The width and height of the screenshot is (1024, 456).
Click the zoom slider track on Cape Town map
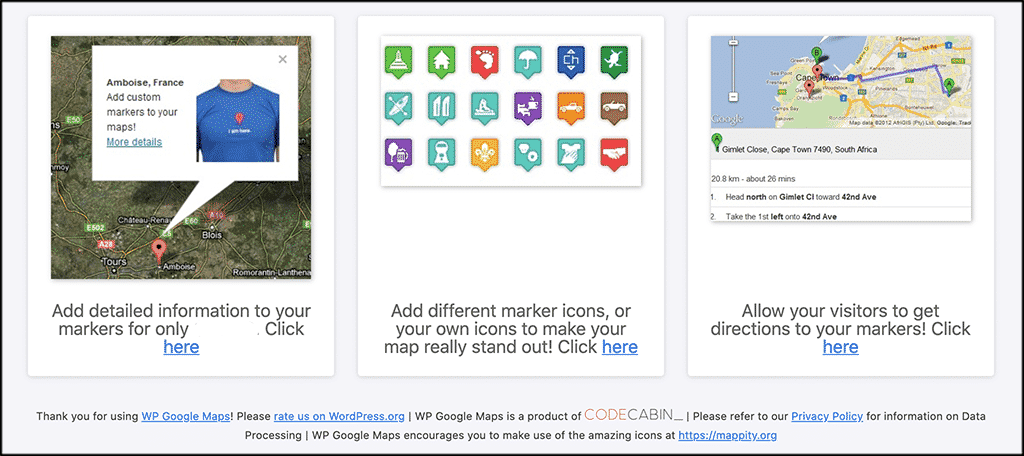733,68
